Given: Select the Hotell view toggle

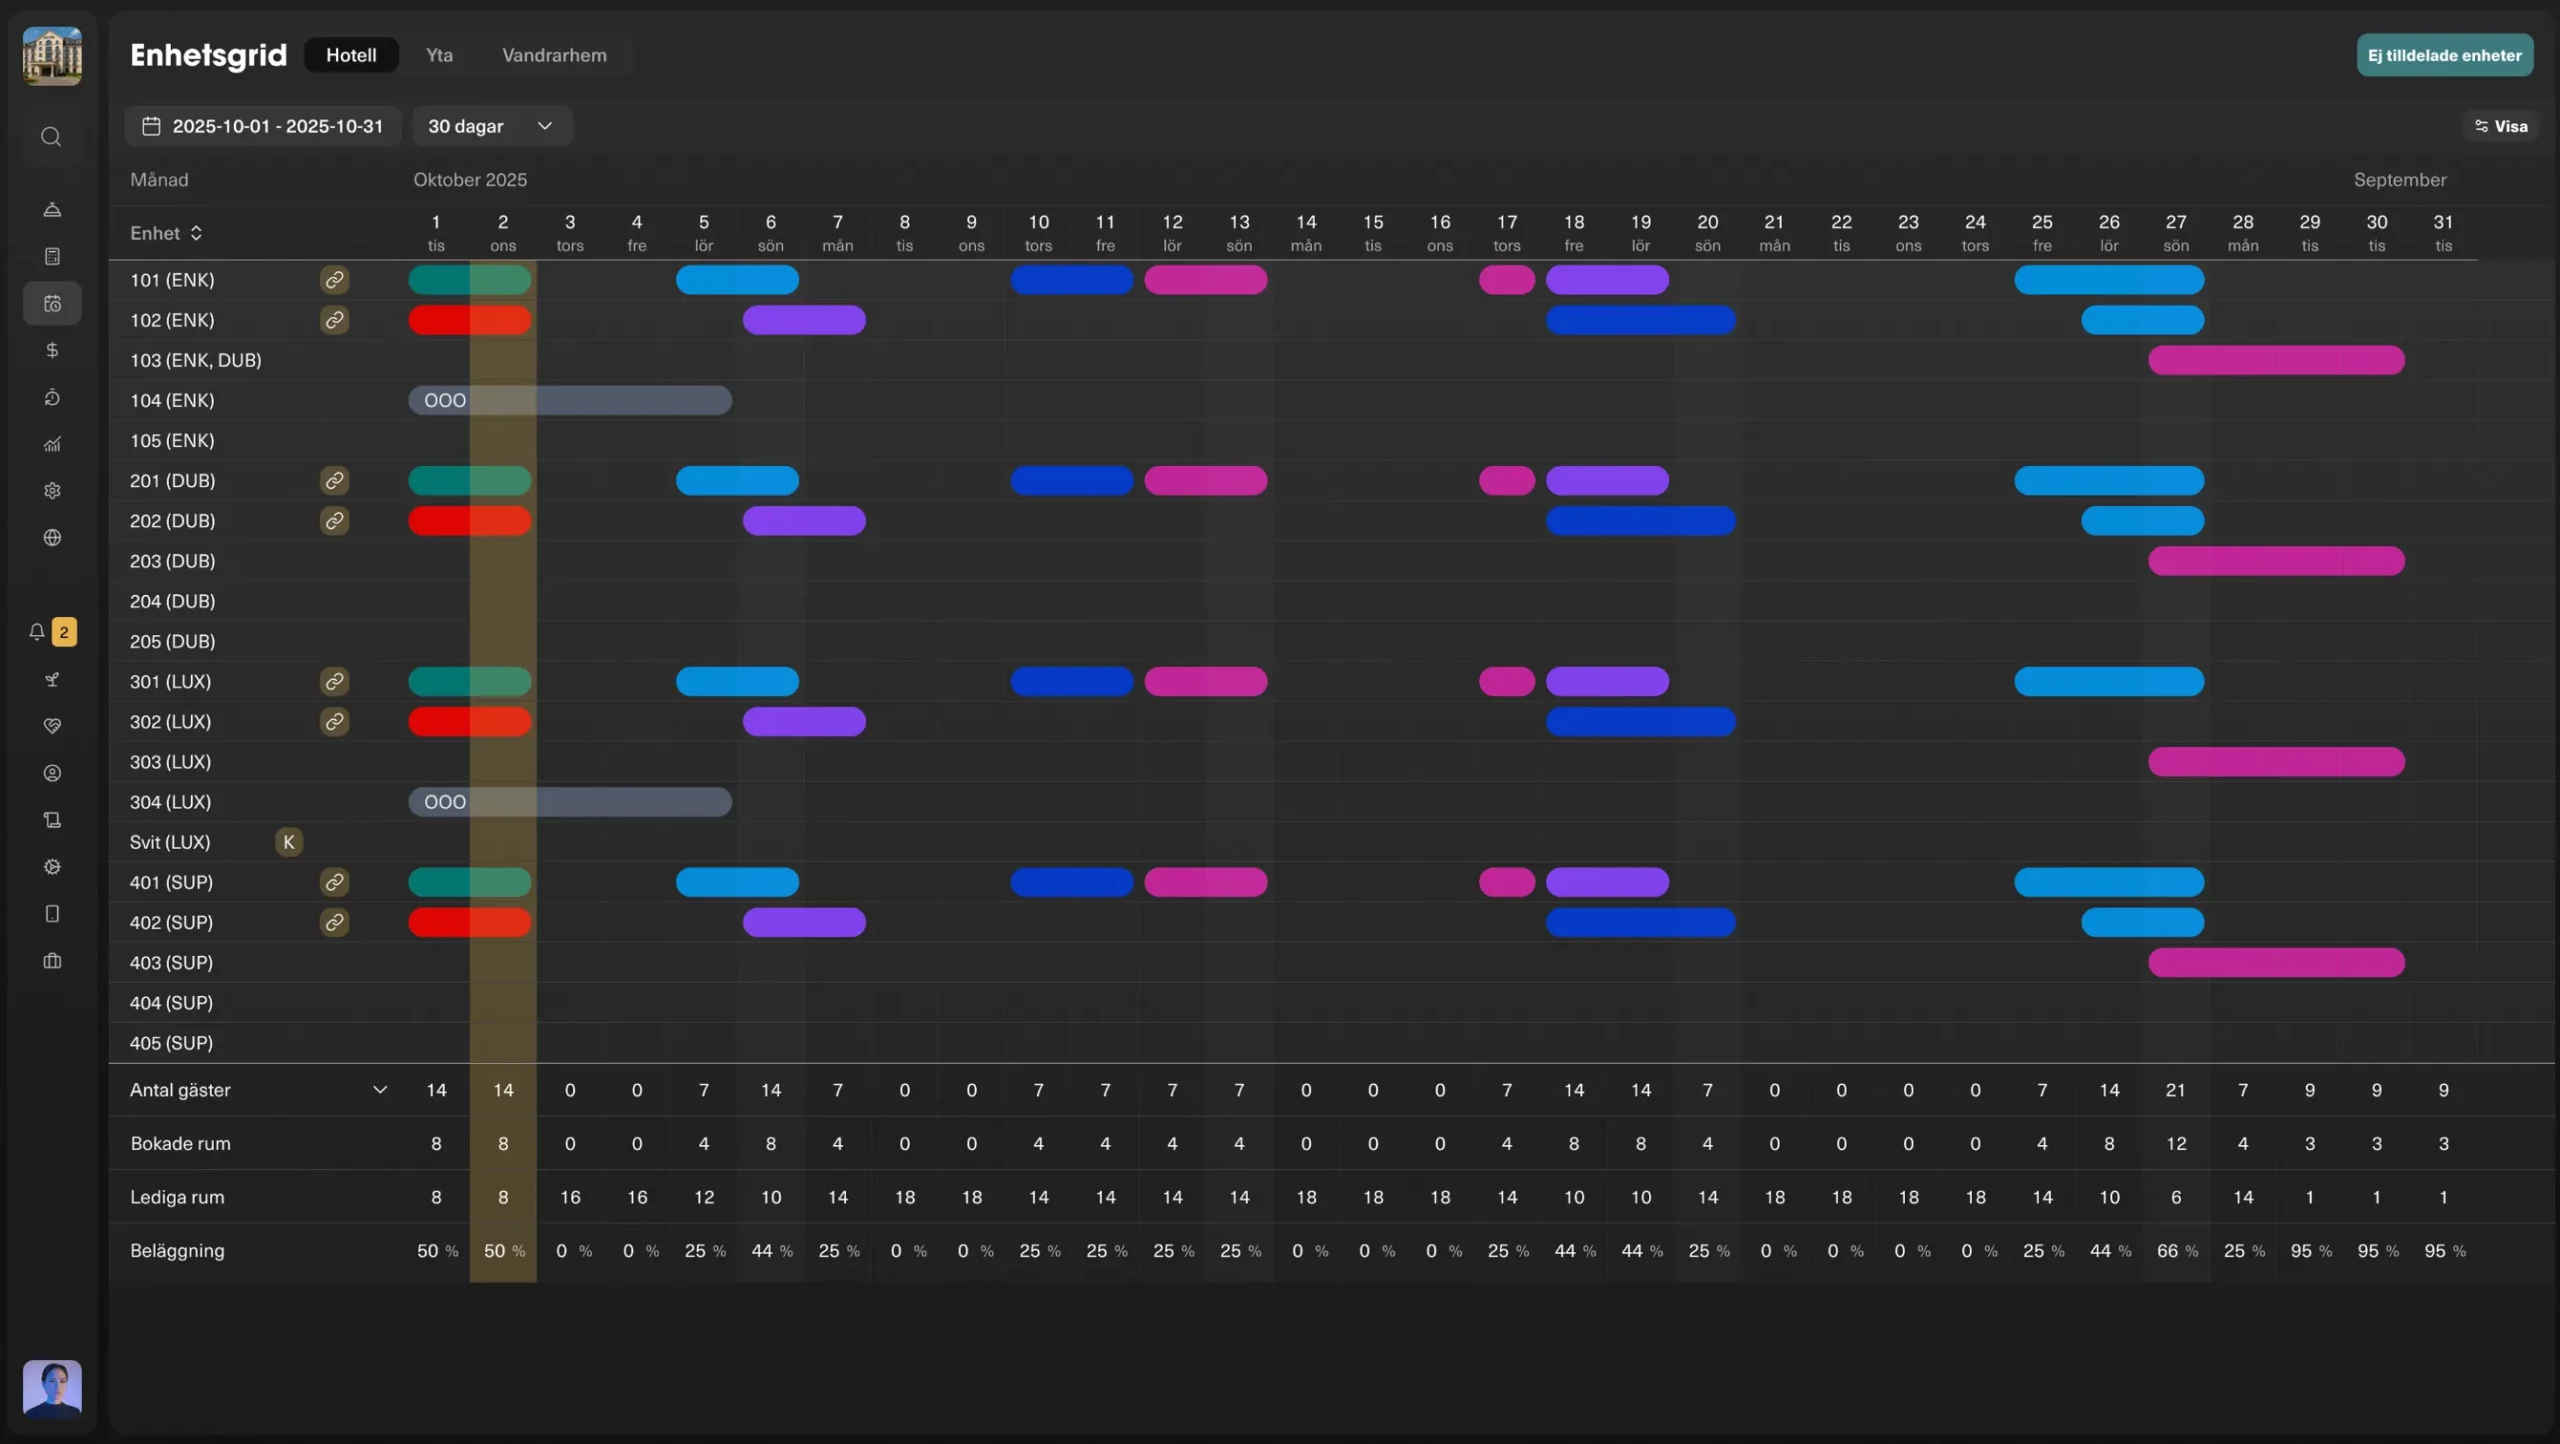Looking at the screenshot, I should (351, 55).
